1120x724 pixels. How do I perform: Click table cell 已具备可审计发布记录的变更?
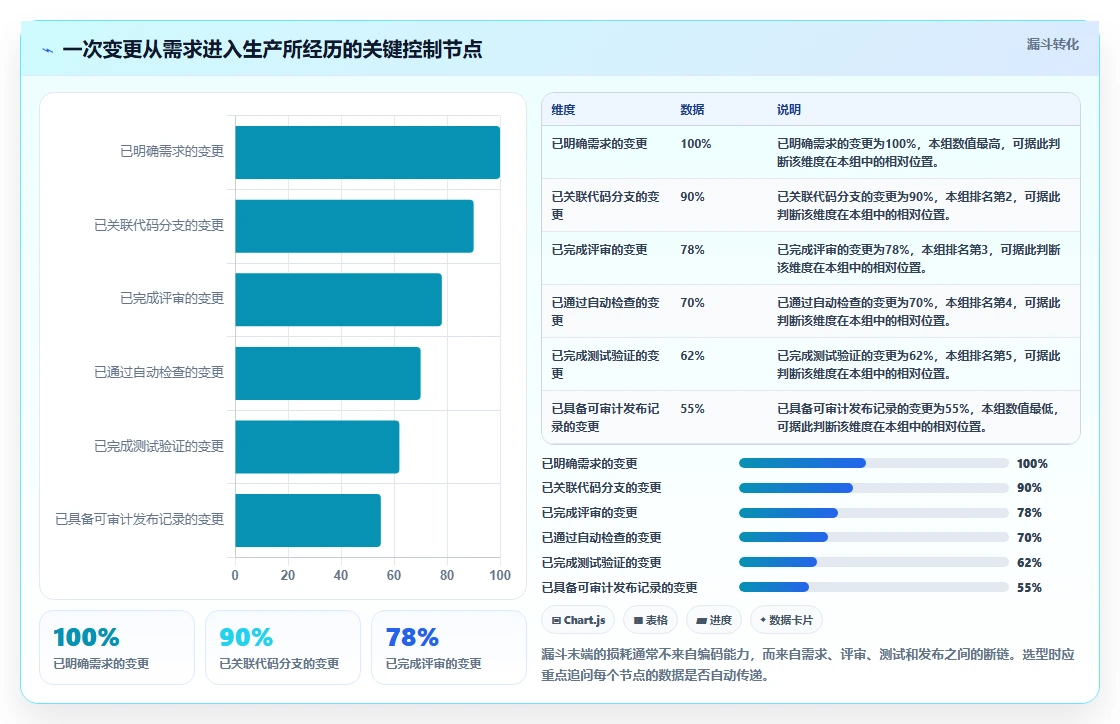click(x=606, y=417)
